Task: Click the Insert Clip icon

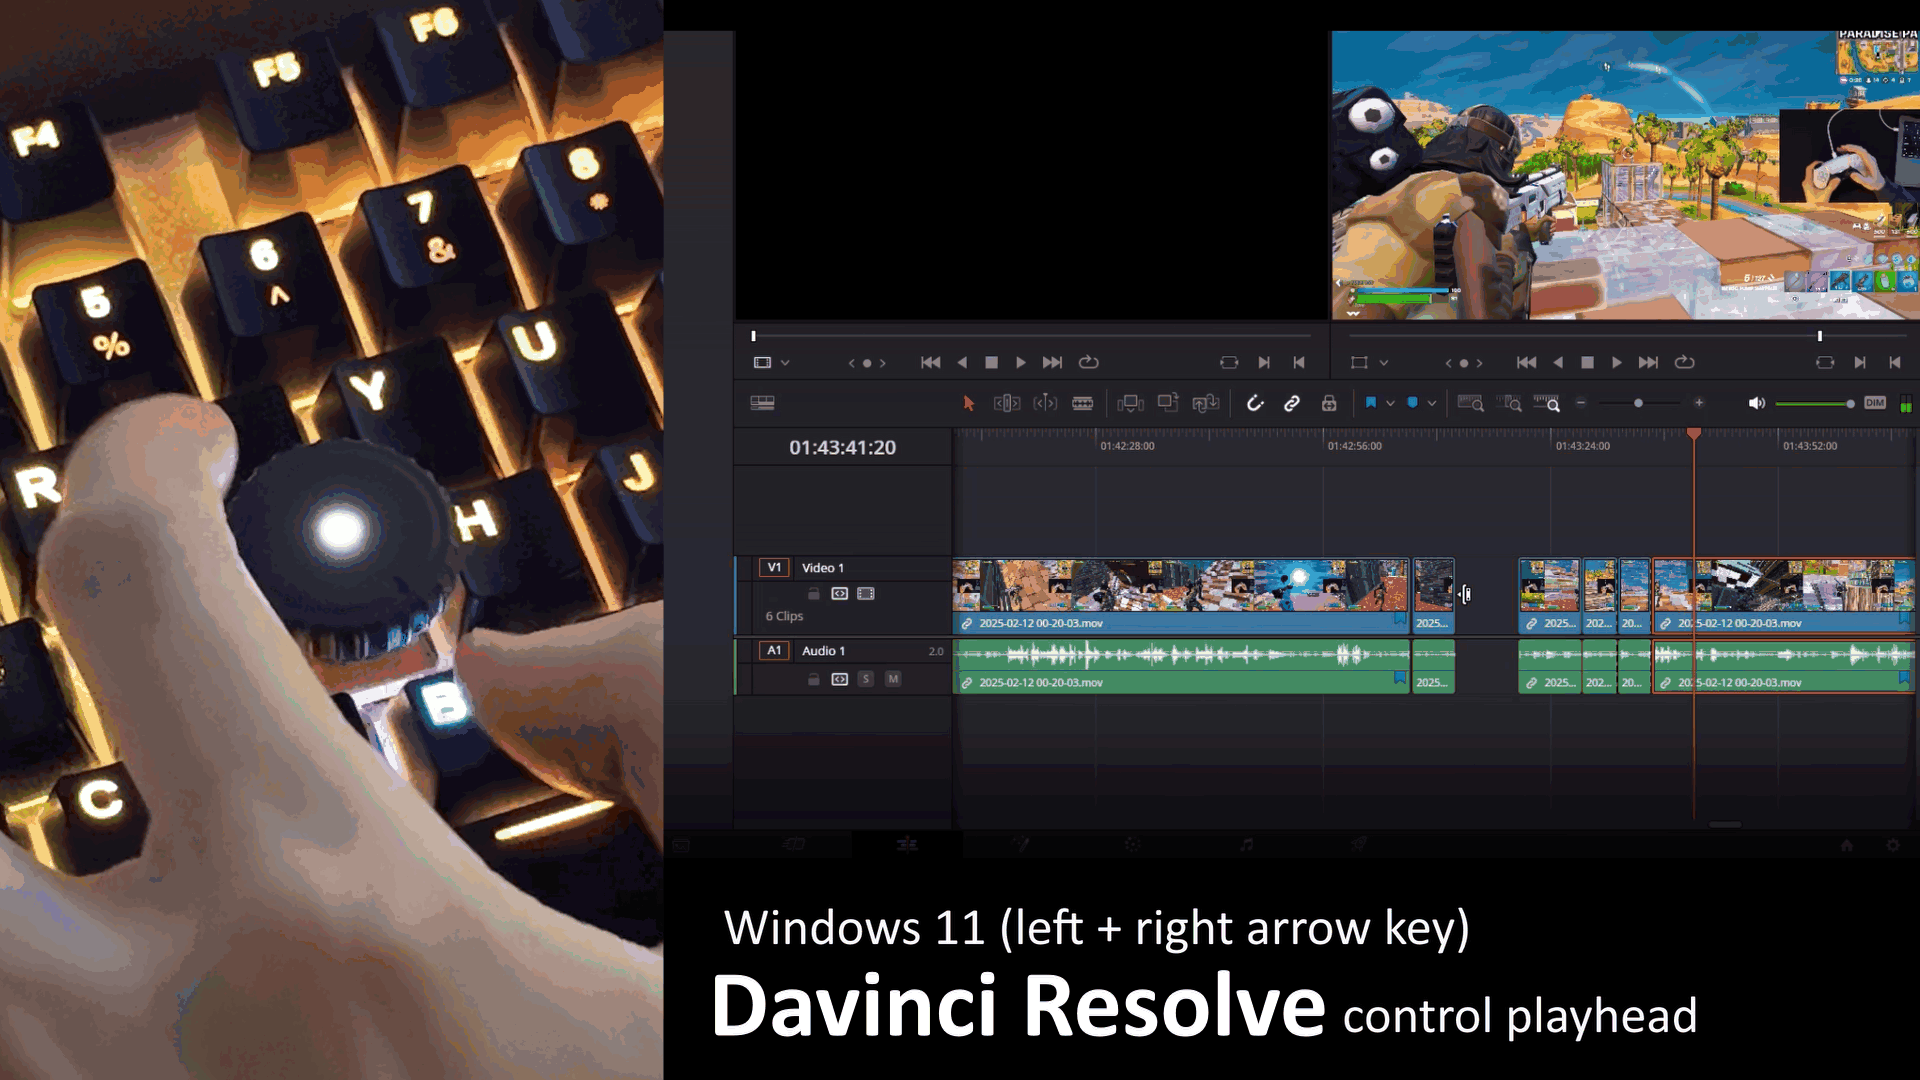Action: [x=1130, y=403]
